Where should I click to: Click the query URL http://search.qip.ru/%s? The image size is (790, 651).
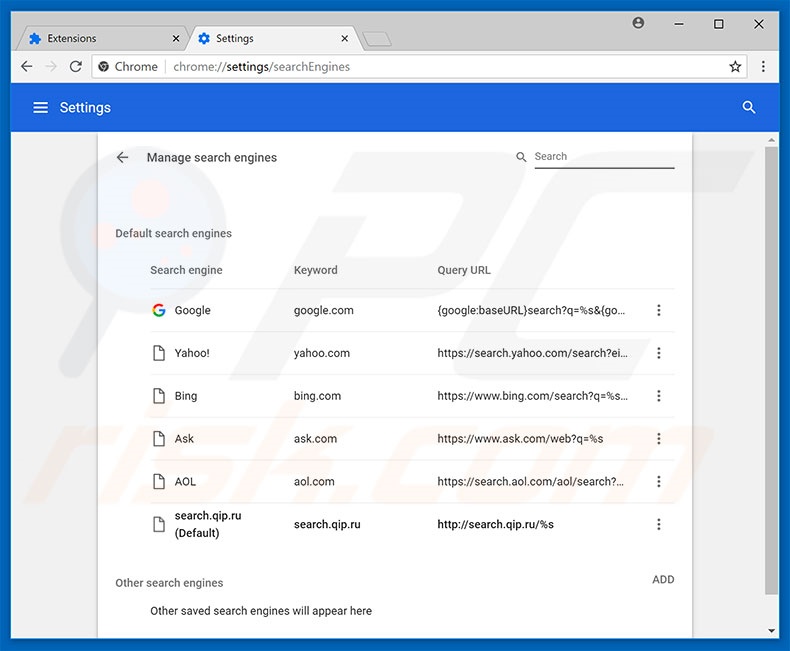[496, 525]
